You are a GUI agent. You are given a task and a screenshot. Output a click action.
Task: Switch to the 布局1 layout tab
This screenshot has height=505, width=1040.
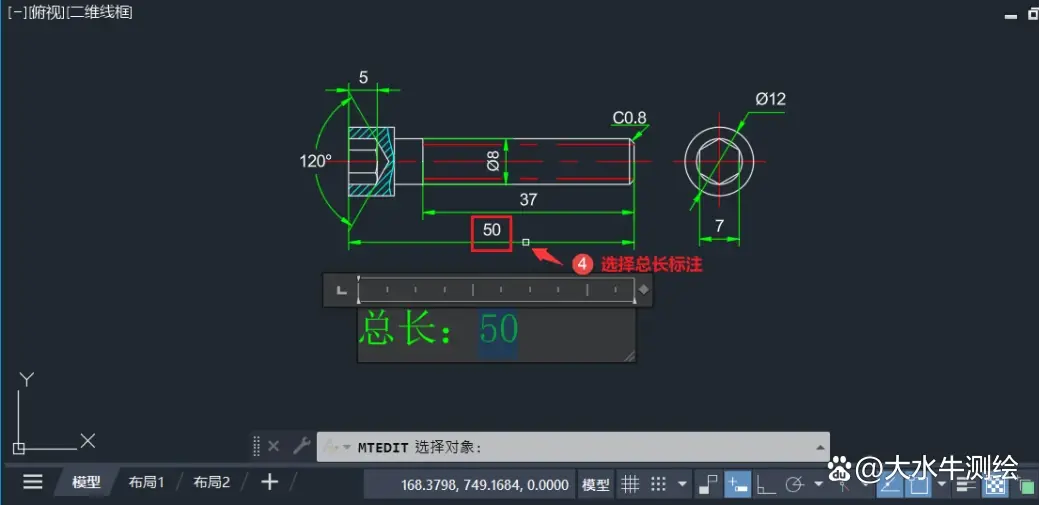point(146,483)
